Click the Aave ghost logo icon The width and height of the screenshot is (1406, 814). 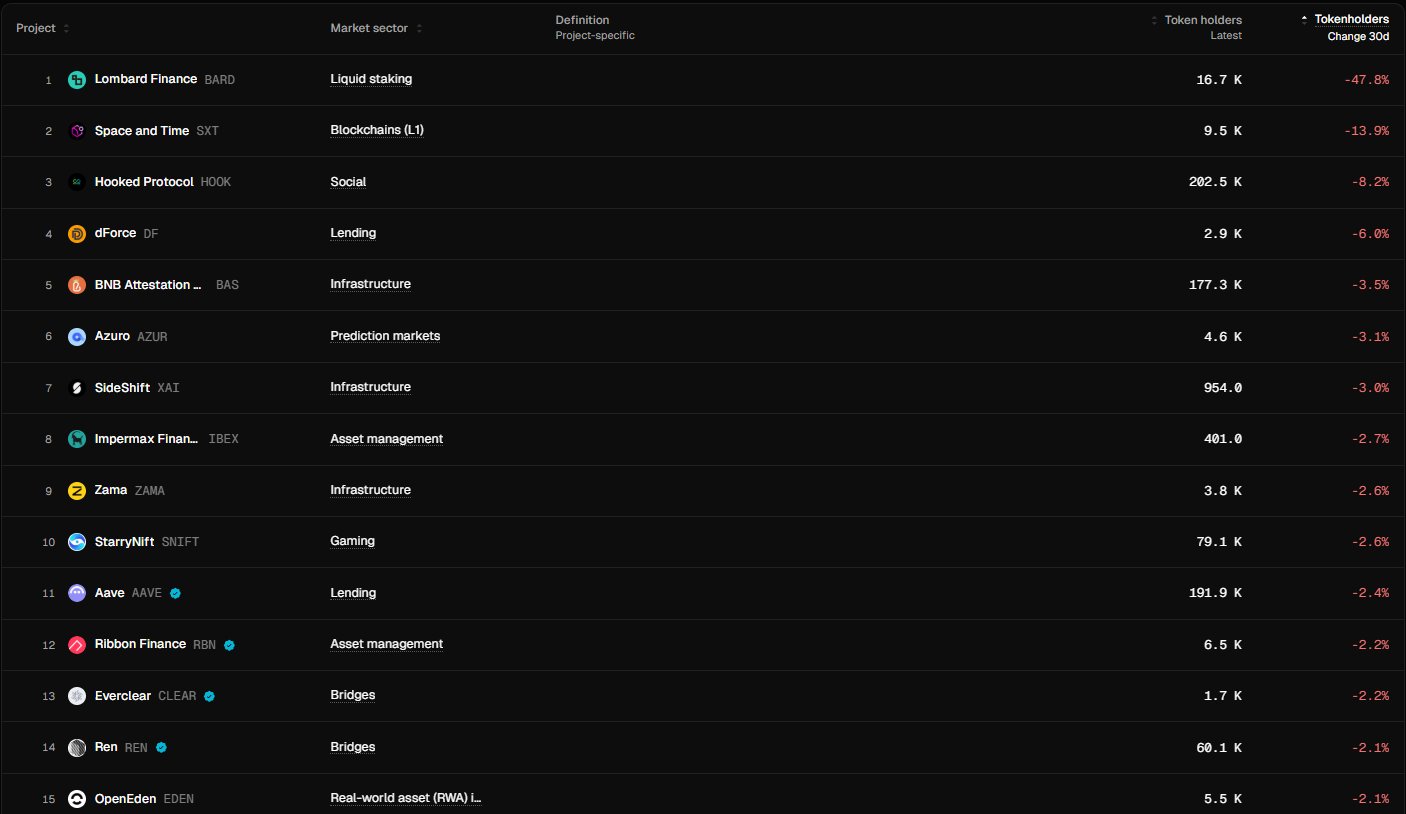click(x=77, y=593)
